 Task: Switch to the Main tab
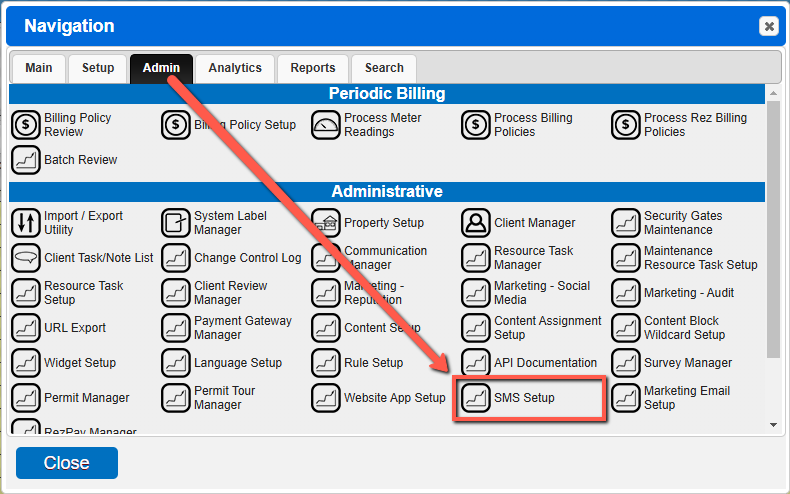tap(39, 69)
